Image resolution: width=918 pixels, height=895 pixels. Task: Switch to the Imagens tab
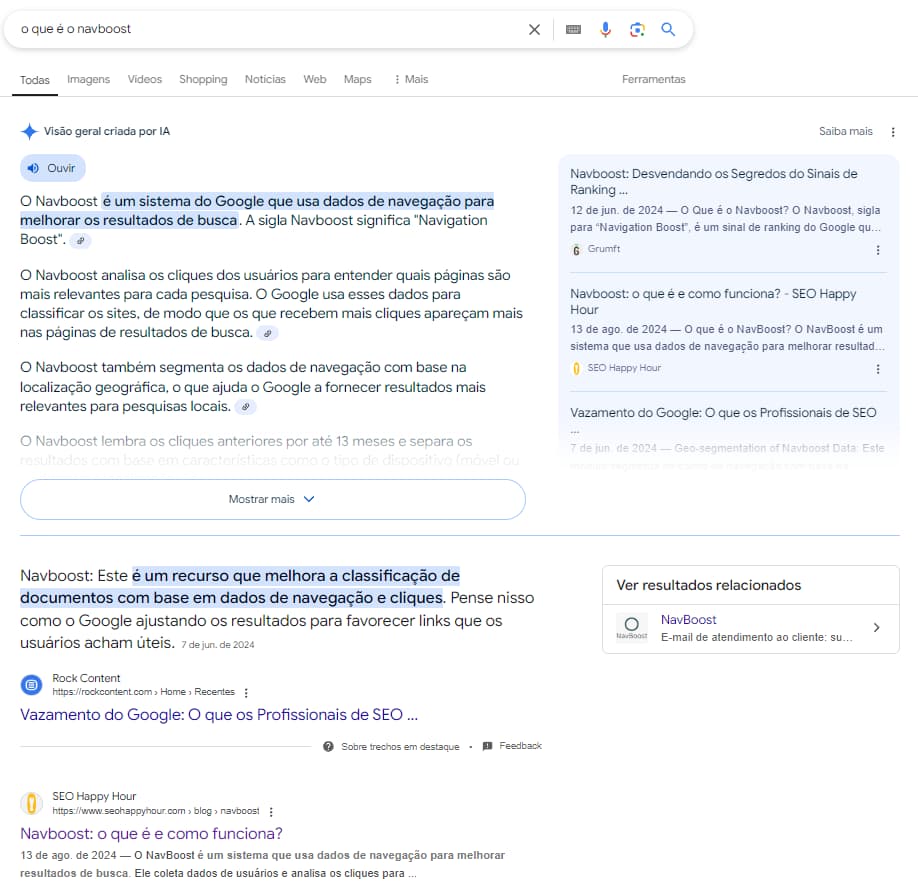[x=88, y=79]
